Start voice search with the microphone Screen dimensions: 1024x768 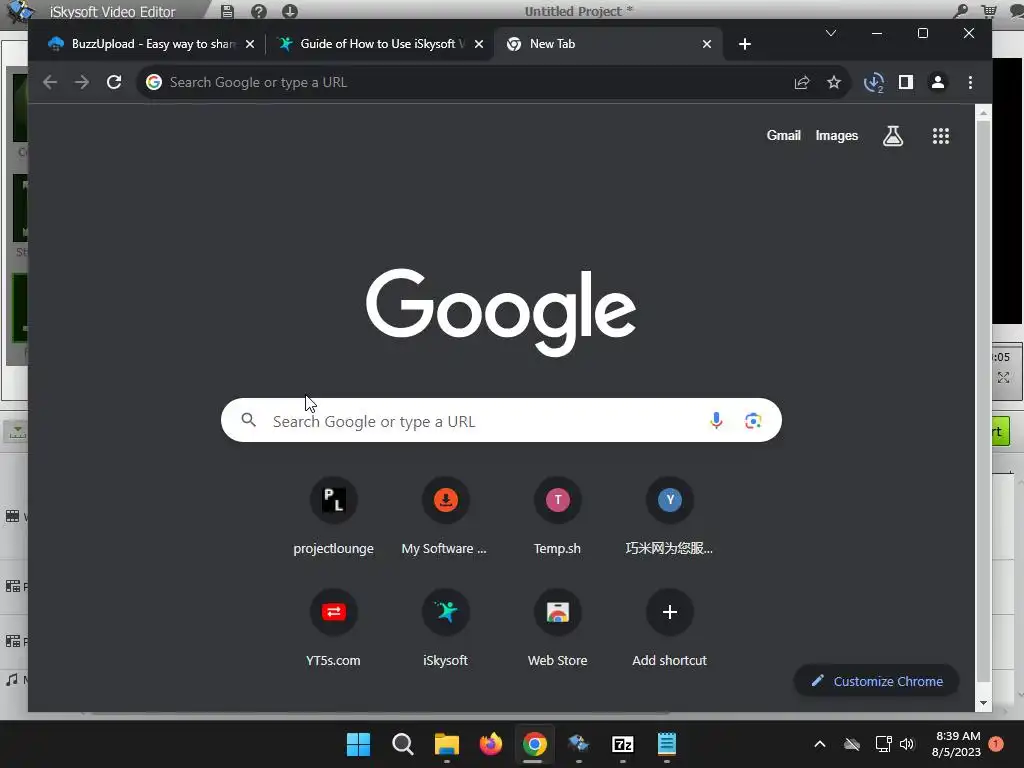pyautogui.click(x=716, y=421)
